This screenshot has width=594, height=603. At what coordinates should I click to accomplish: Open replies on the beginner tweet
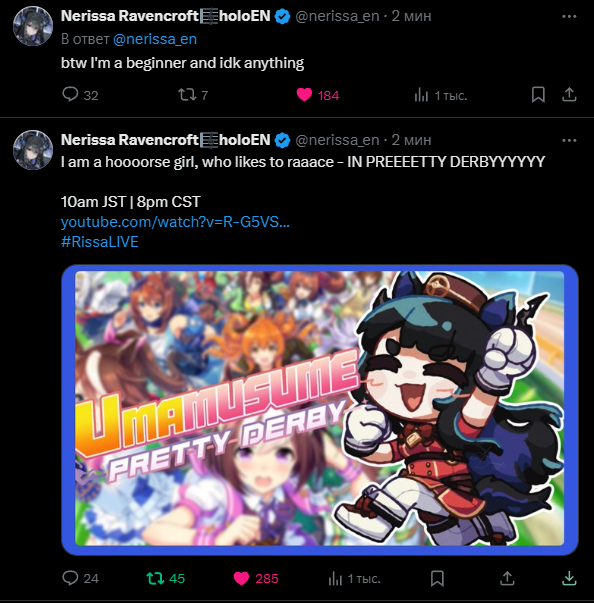point(80,95)
